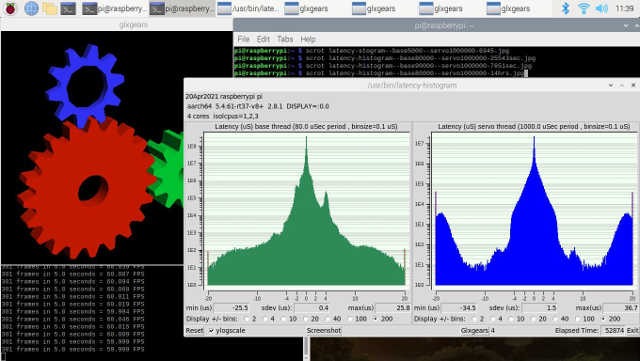Image resolution: width=640 pixels, height=361 pixels.
Task: Select the 2 bins option for base thread
Action: click(247, 319)
